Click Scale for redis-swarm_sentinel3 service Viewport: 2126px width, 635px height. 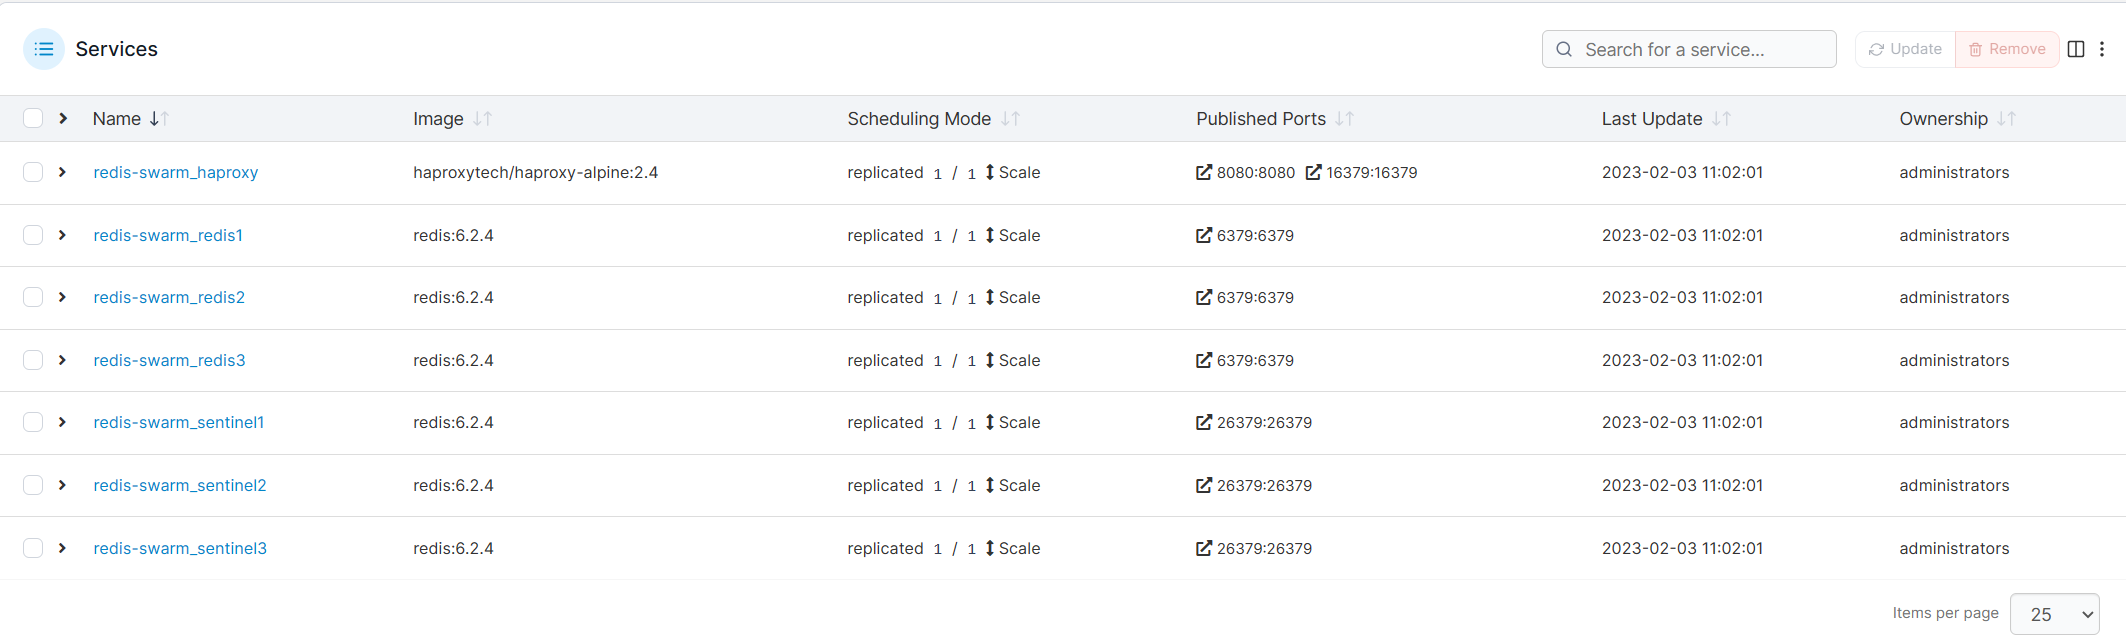(x=1013, y=548)
